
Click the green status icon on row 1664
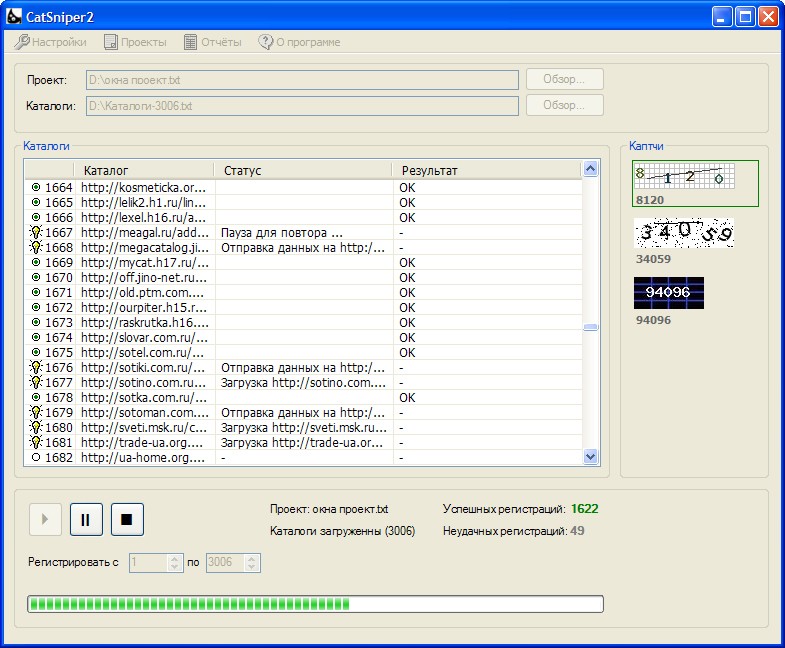(36, 187)
